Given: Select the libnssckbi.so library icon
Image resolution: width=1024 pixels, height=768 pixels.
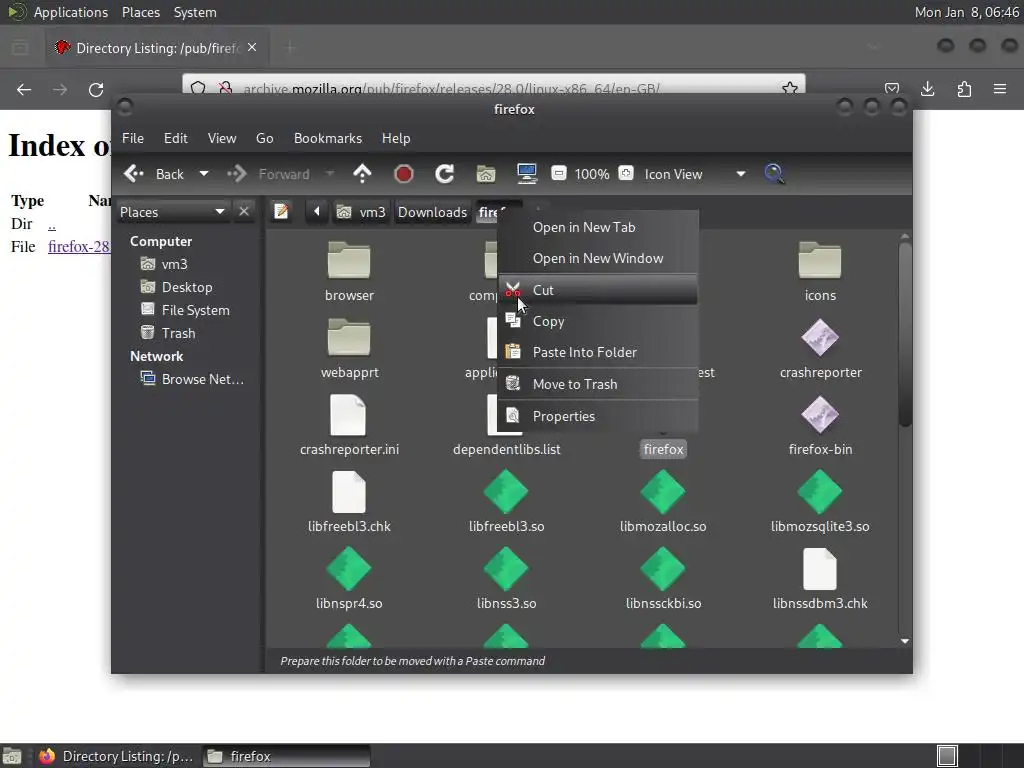Looking at the screenshot, I should [x=663, y=569].
